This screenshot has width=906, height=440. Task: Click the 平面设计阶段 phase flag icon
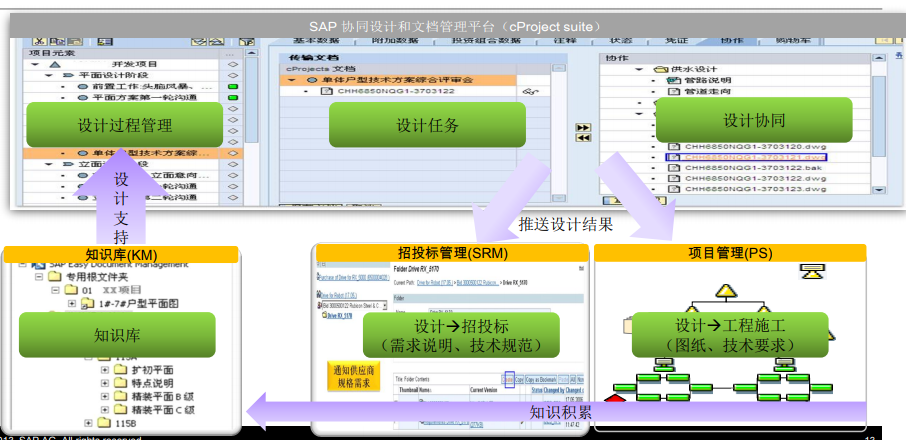pyautogui.click(x=68, y=75)
